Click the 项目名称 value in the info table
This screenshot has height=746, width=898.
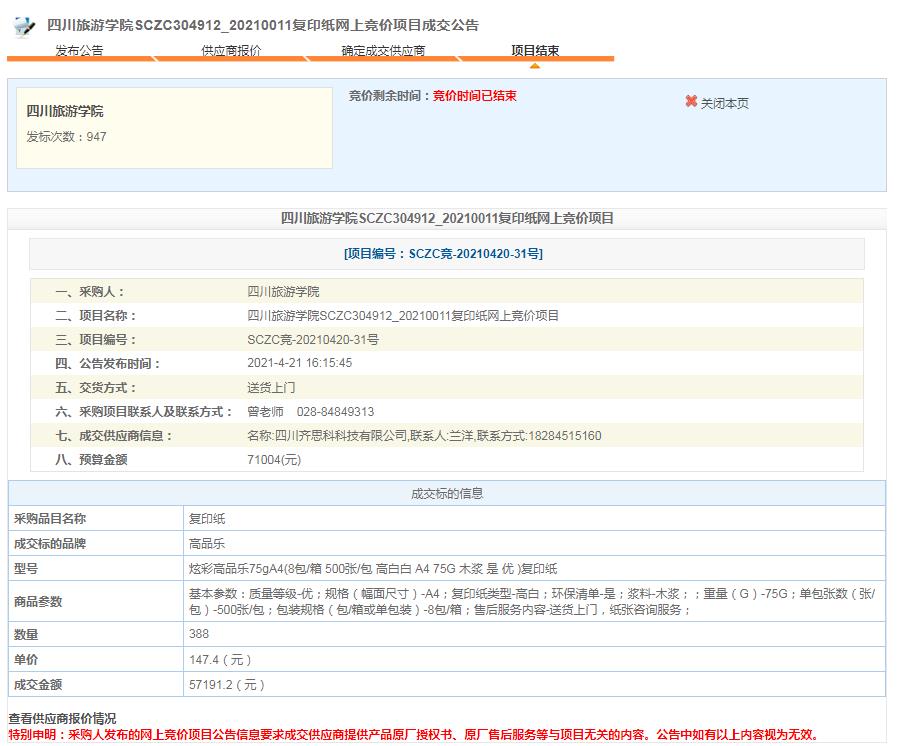click(403, 315)
